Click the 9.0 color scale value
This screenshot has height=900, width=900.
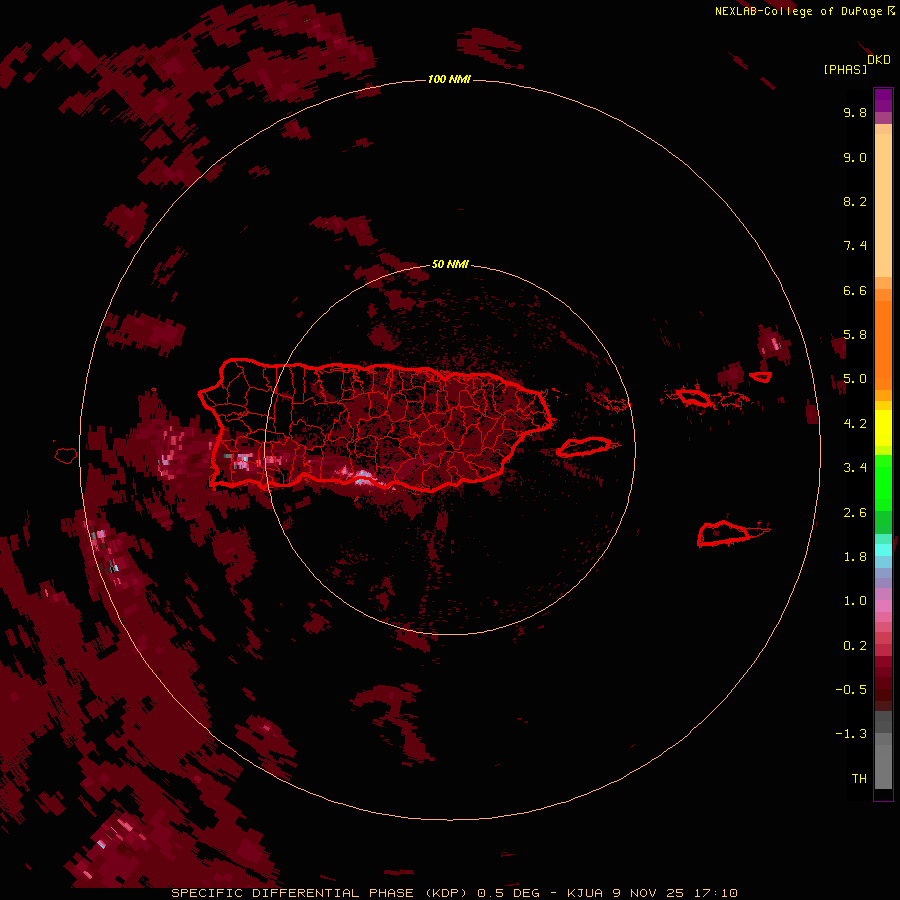855,157
